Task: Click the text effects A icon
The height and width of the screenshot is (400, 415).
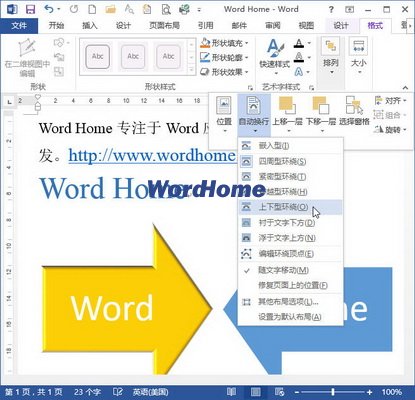Action: [x=299, y=71]
